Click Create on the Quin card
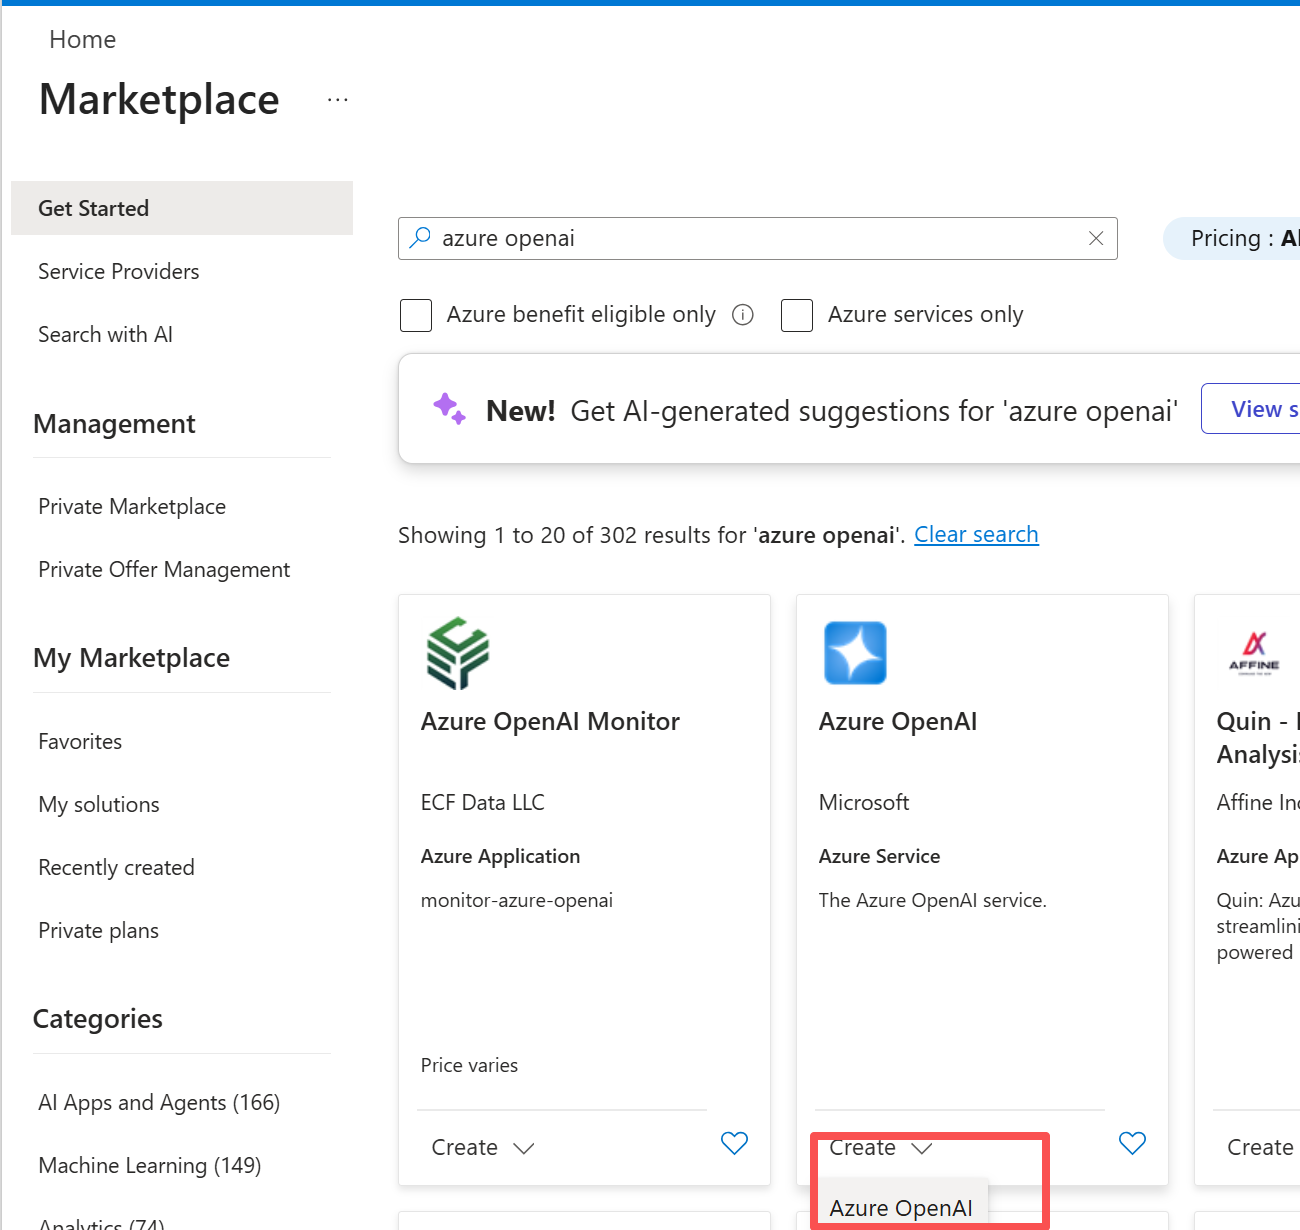Image resolution: width=1300 pixels, height=1230 pixels. tap(1260, 1147)
